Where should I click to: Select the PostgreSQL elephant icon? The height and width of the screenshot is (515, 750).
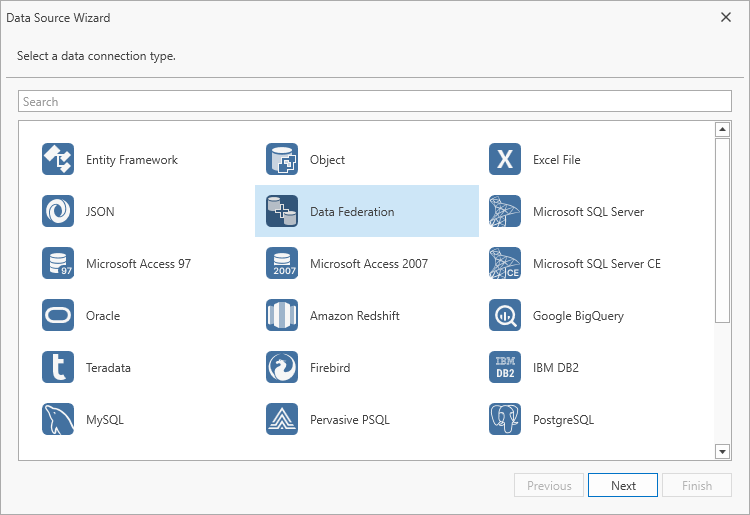505,420
